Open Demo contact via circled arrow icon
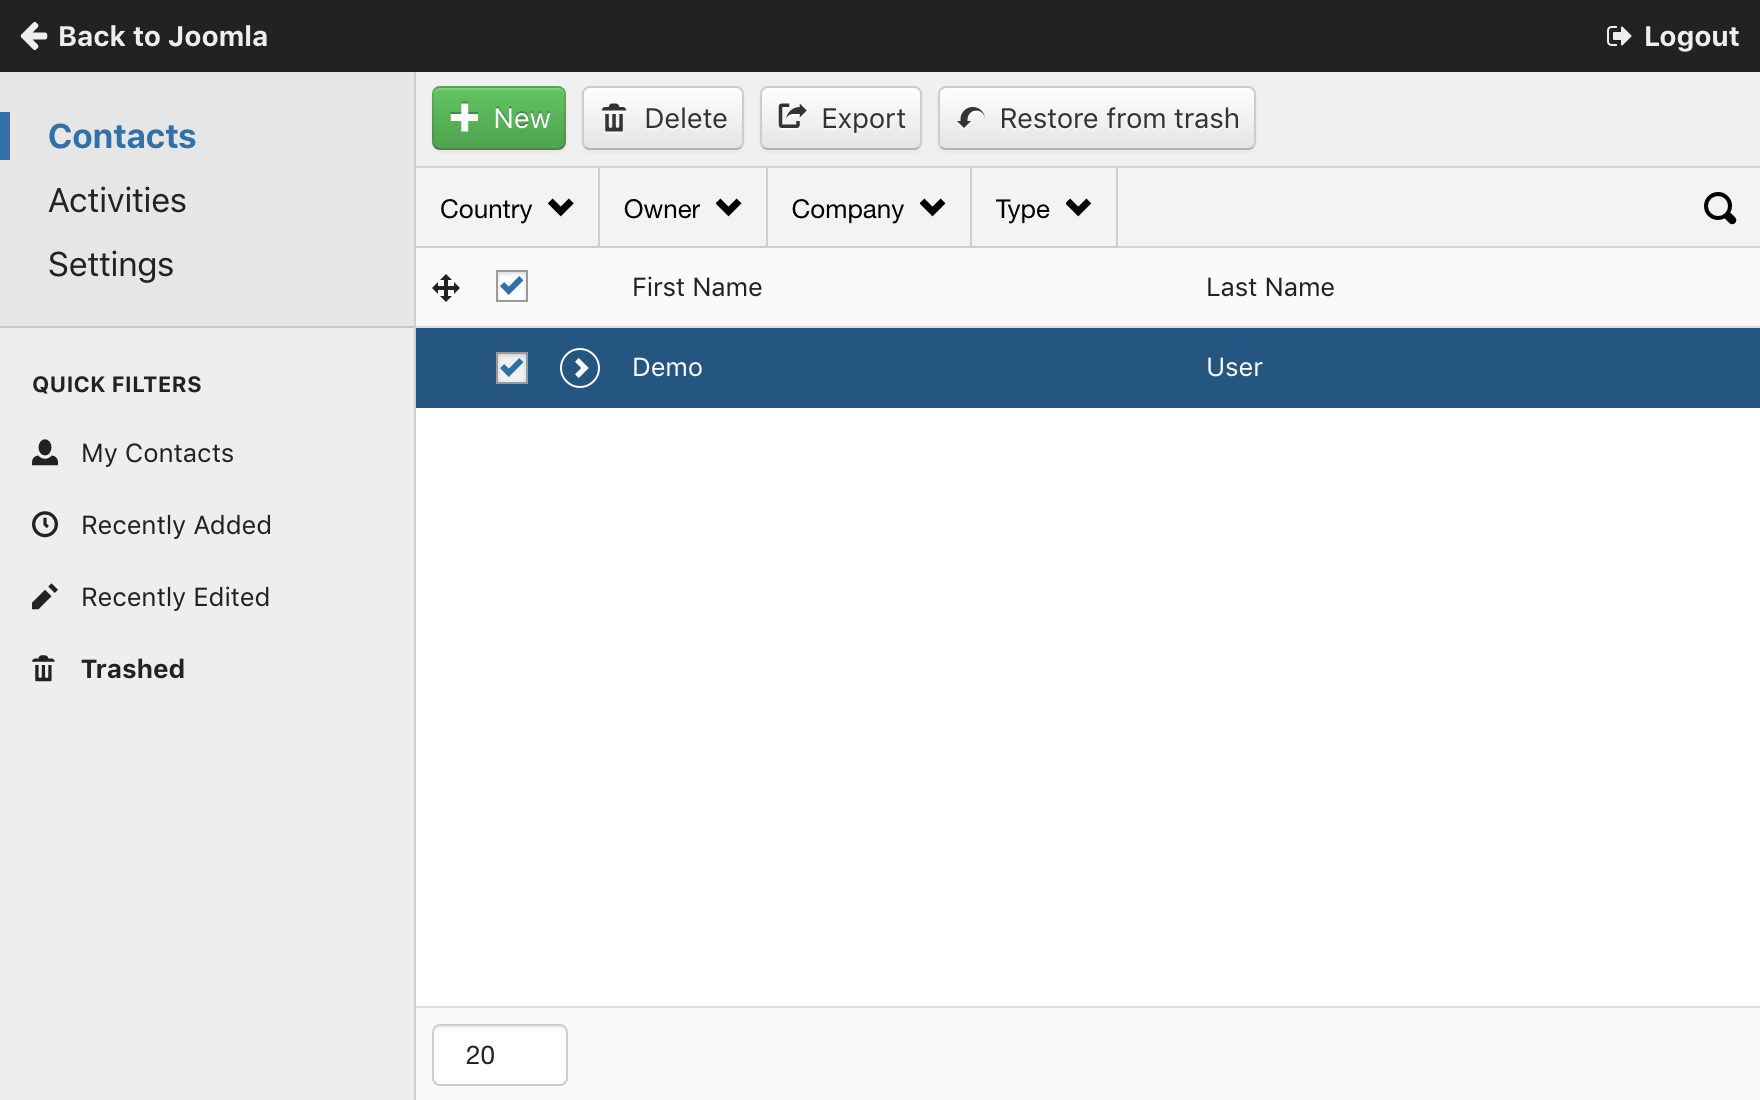1760x1100 pixels. (x=580, y=368)
